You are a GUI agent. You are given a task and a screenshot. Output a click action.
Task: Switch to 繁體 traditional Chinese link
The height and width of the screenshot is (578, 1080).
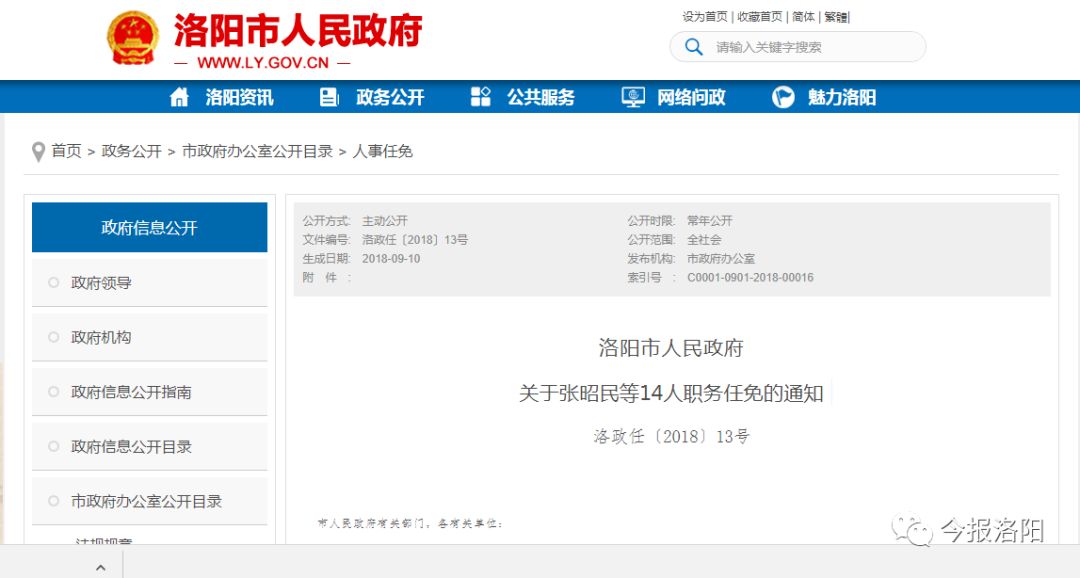(836, 17)
